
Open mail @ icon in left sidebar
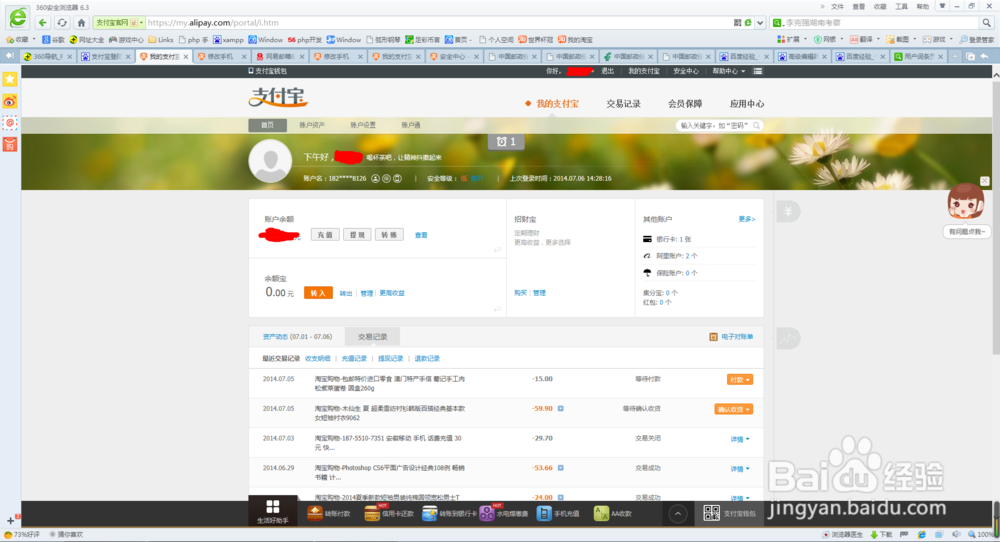point(10,122)
